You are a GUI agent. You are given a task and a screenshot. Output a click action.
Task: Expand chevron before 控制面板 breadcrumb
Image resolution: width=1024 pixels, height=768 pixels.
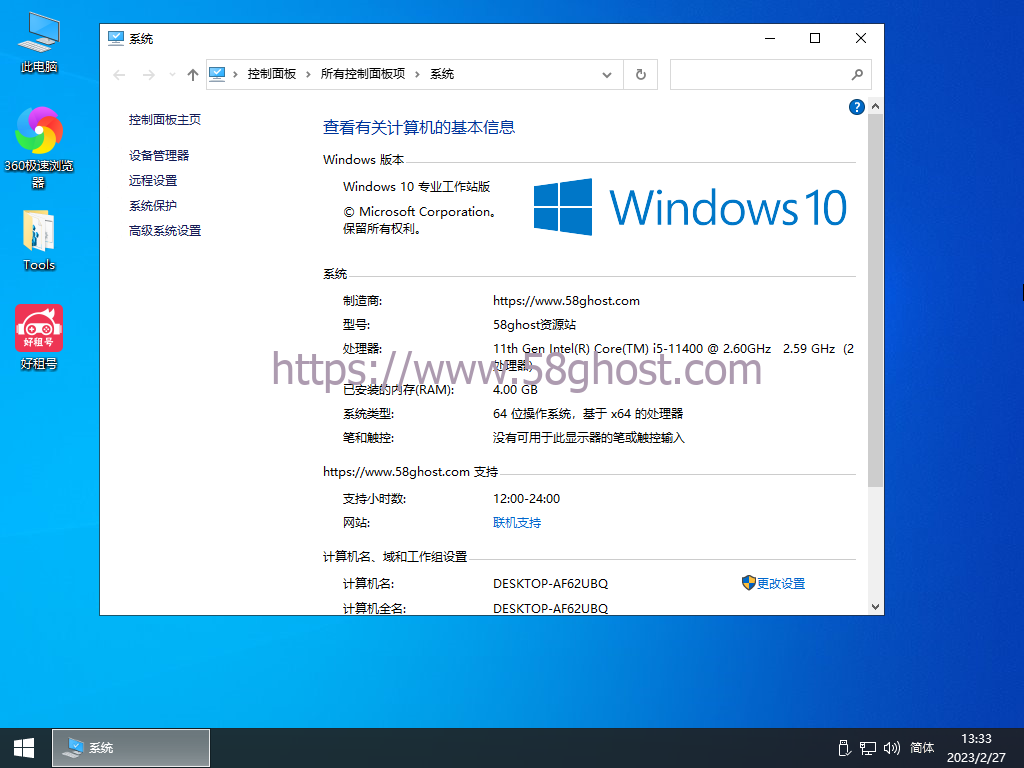(x=235, y=74)
